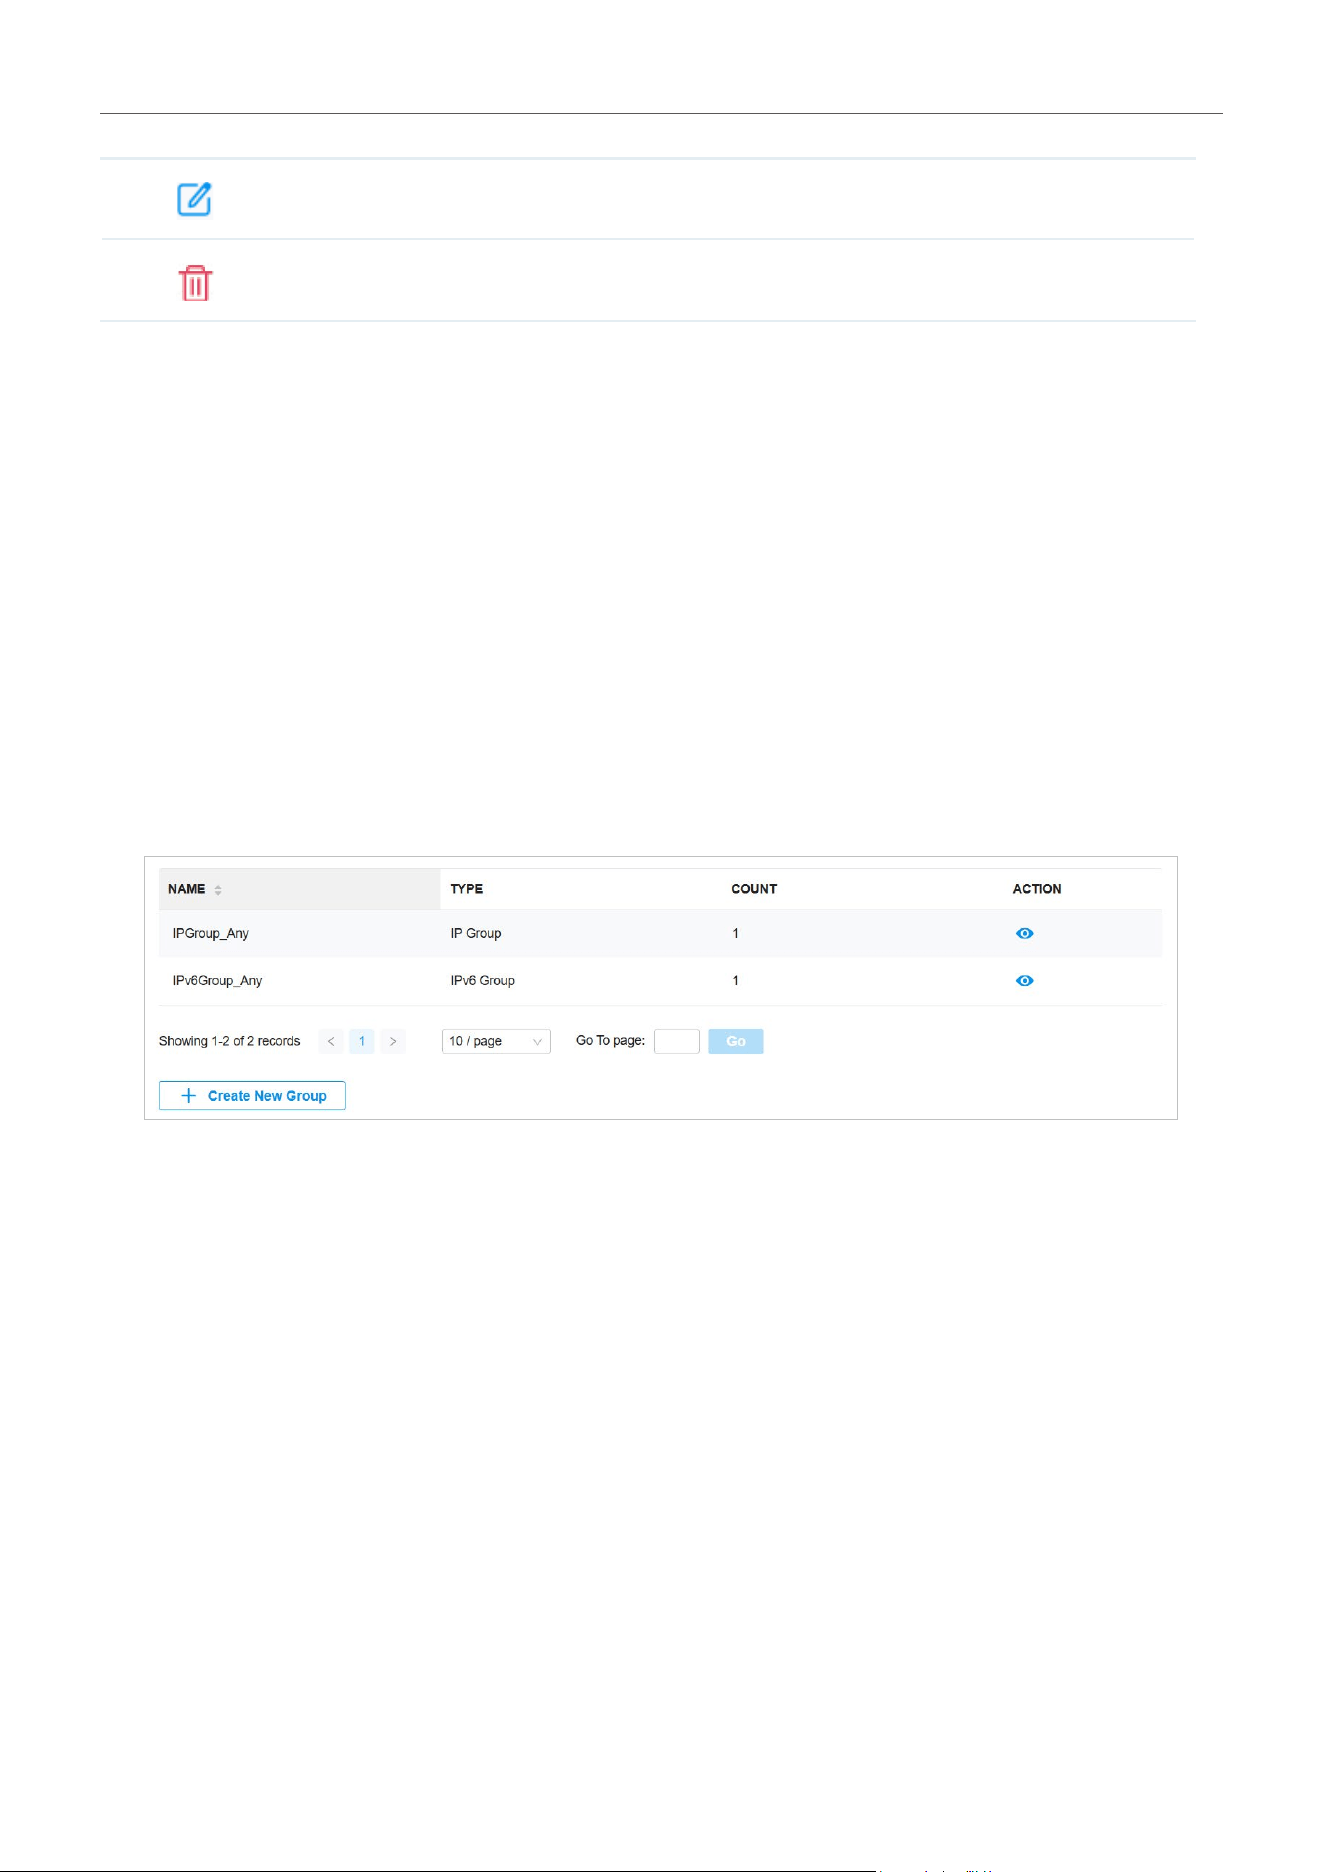Click the COUNT column header

pos(754,889)
